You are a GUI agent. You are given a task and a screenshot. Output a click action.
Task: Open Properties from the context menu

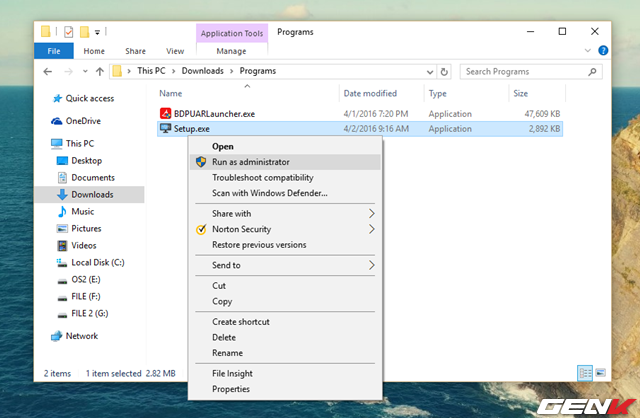285,389
